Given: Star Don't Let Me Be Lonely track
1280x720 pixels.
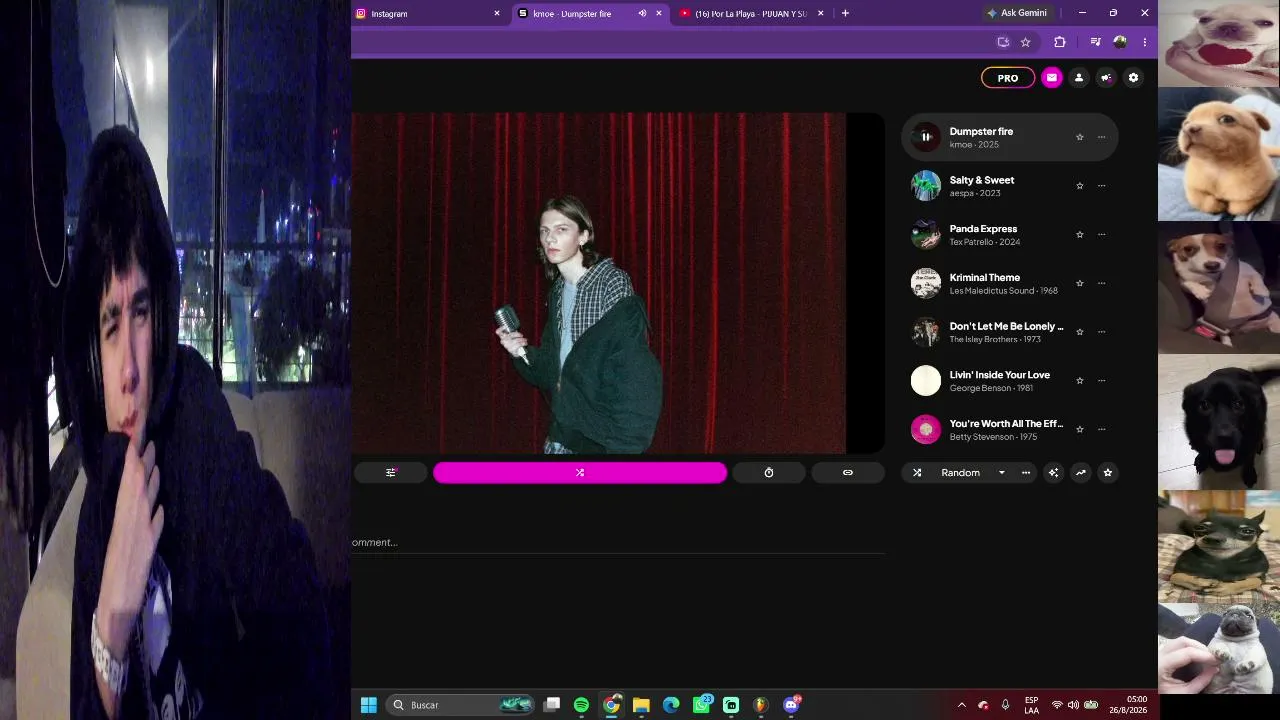Looking at the screenshot, I should click(1079, 332).
